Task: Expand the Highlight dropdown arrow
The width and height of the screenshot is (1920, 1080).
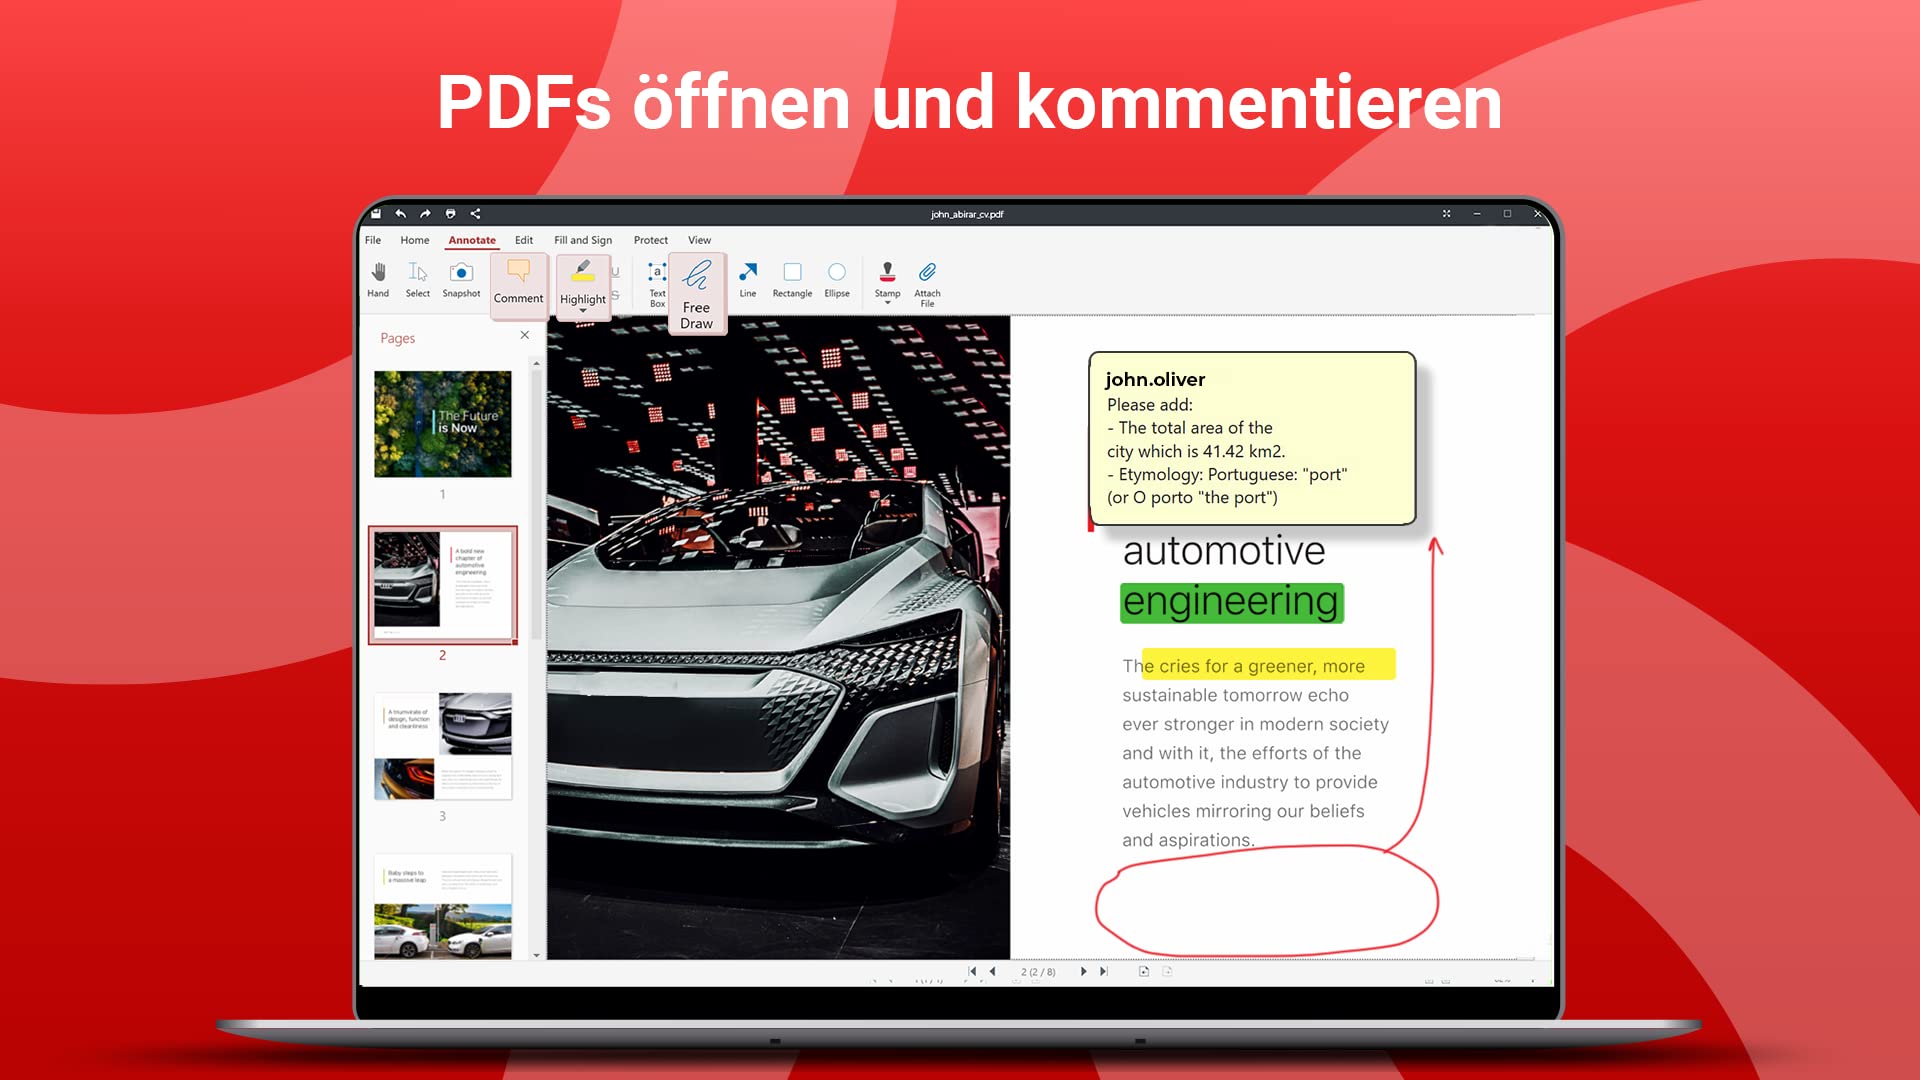Action: (583, 311)
